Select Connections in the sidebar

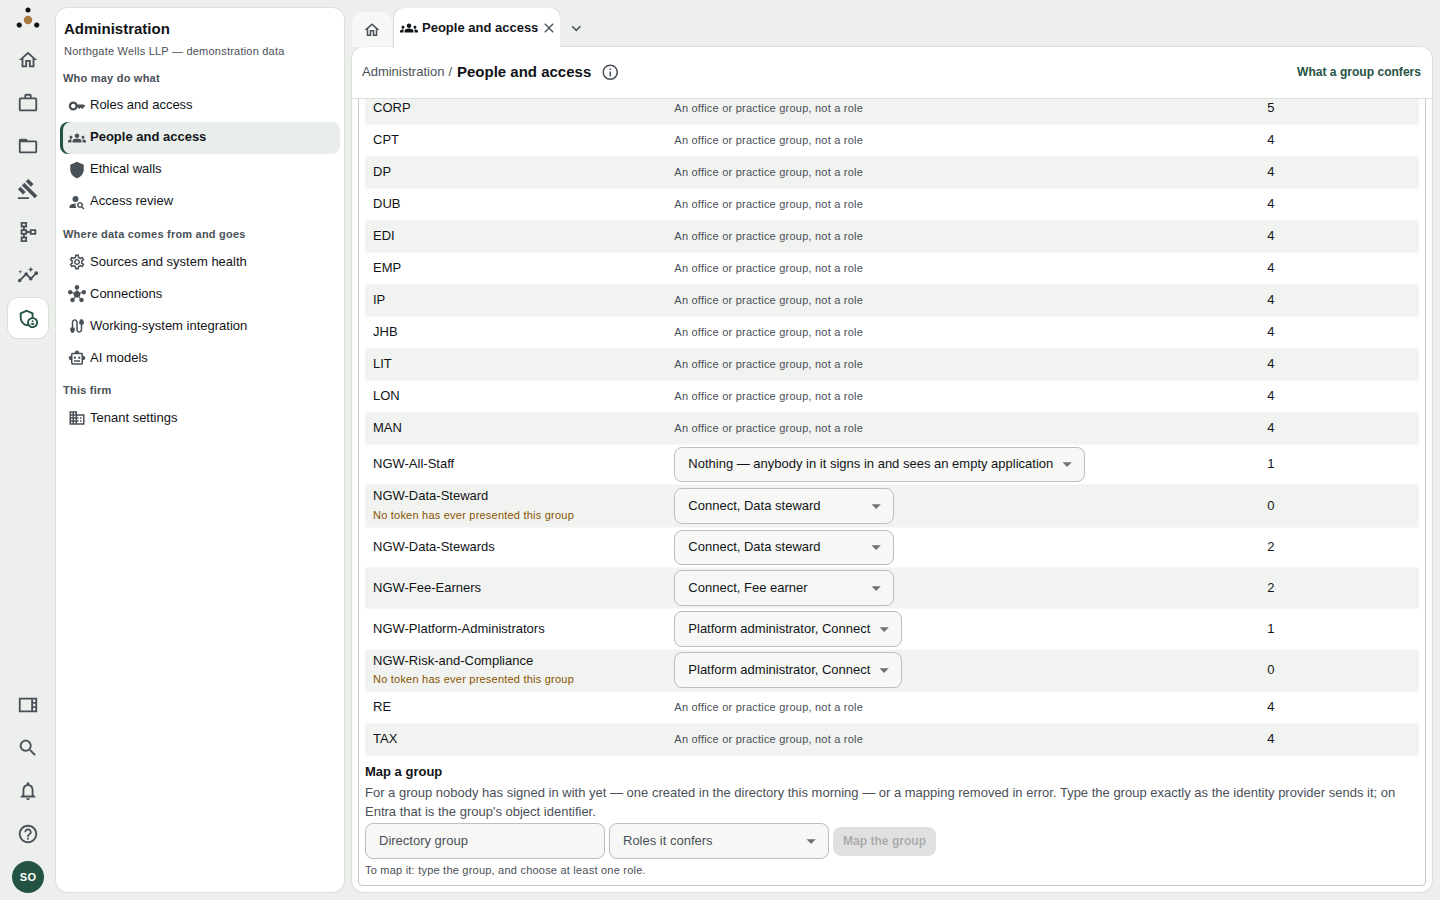200,294
